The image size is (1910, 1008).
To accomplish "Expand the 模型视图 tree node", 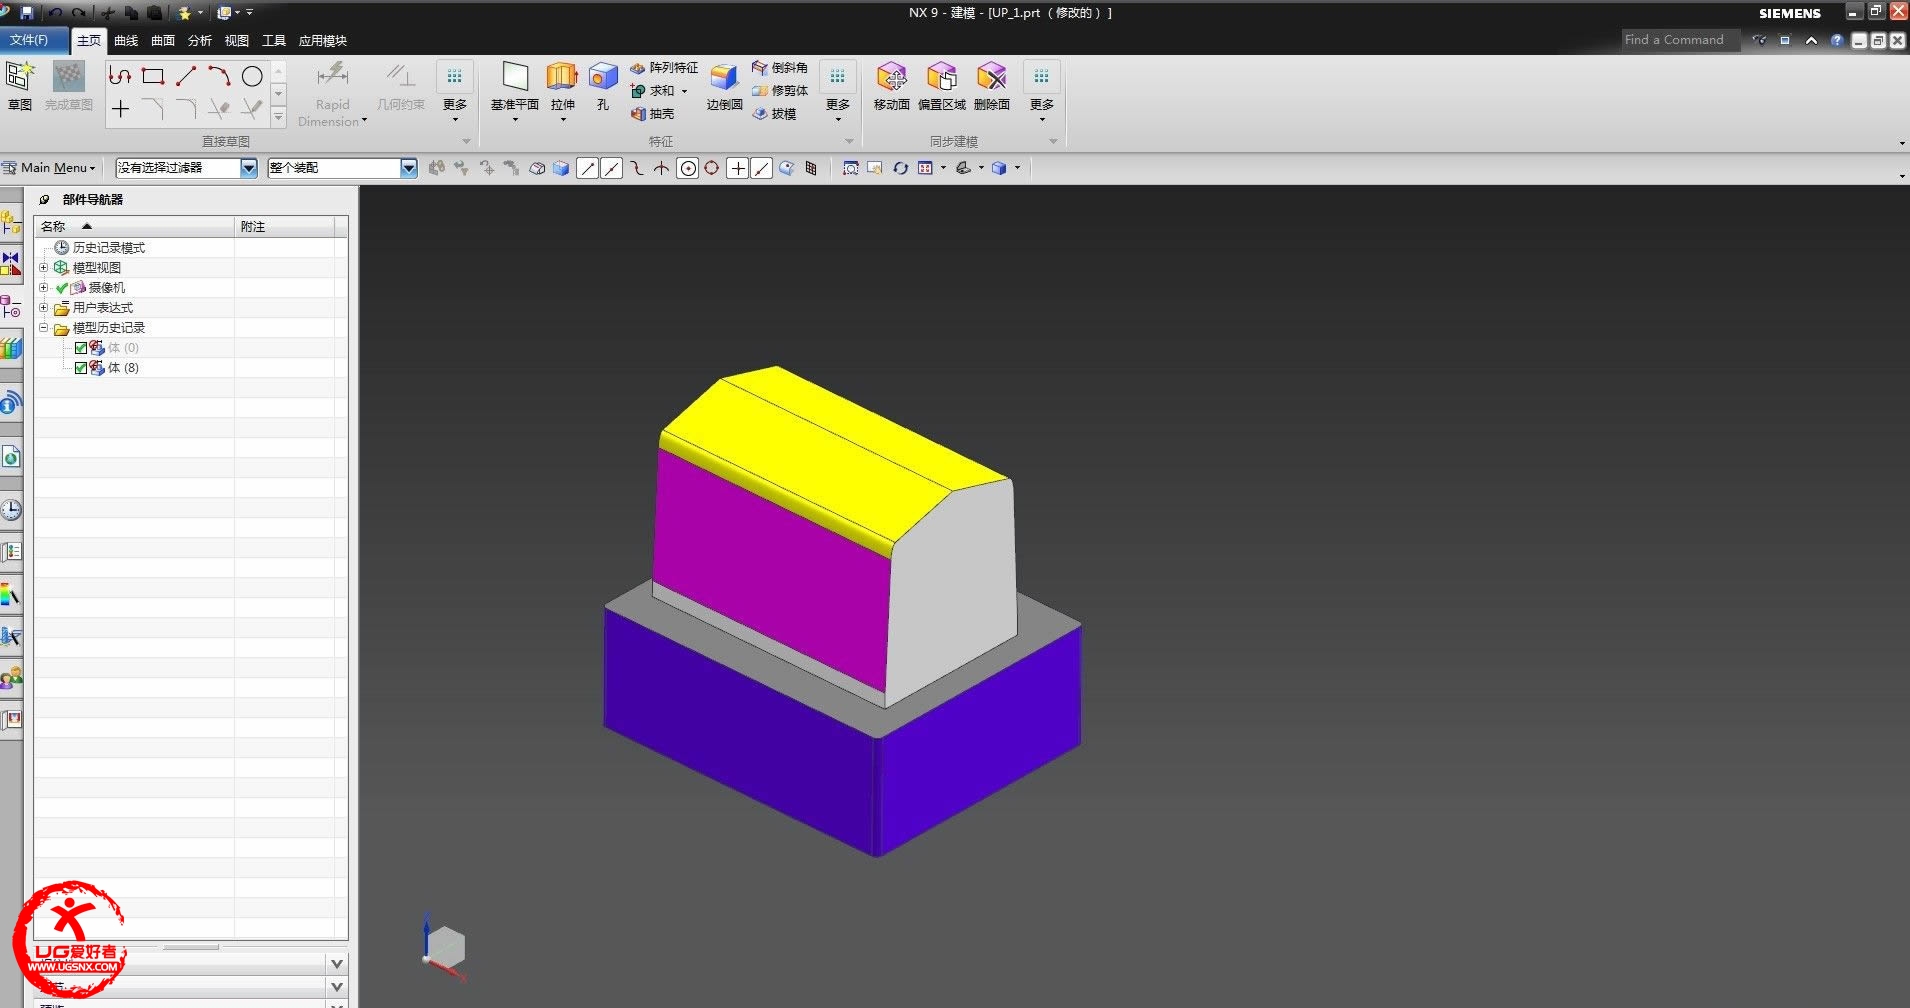I will pyautogui.click(x=43, y=268).
